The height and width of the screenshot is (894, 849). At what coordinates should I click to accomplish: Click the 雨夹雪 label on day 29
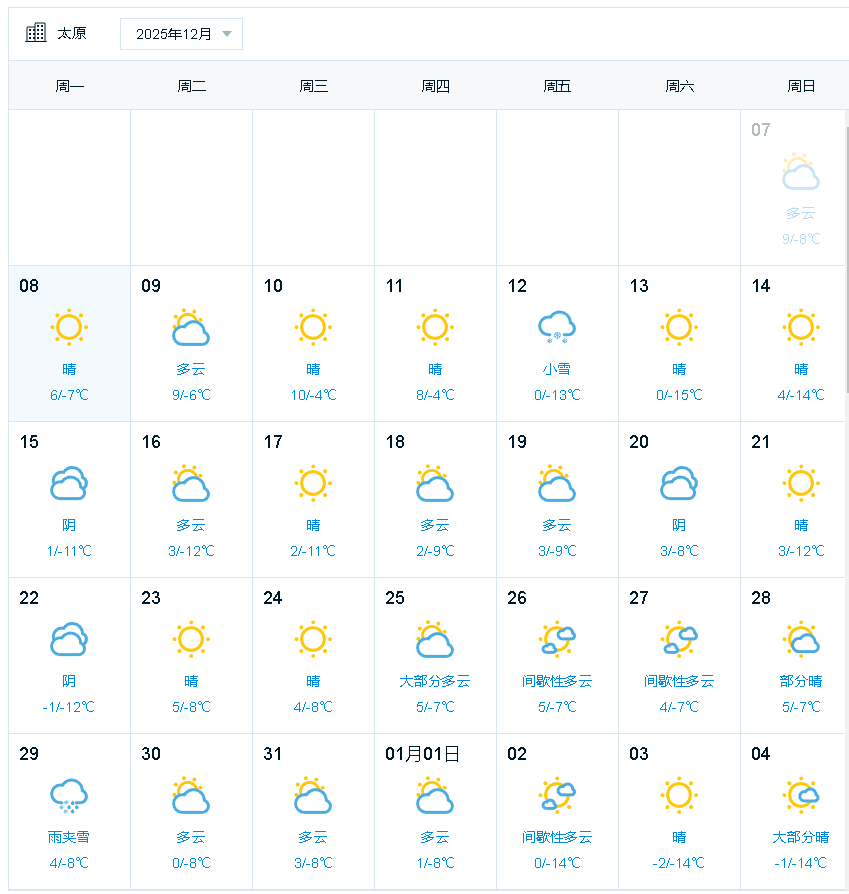[69, 837]
